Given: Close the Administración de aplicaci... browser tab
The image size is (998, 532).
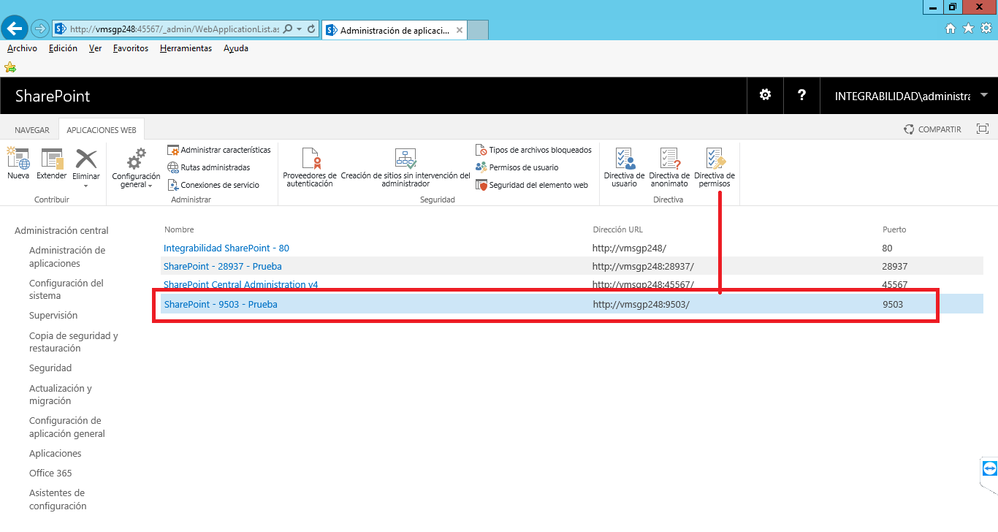Looking at the screenshot, I should click(x=460, y=30).
